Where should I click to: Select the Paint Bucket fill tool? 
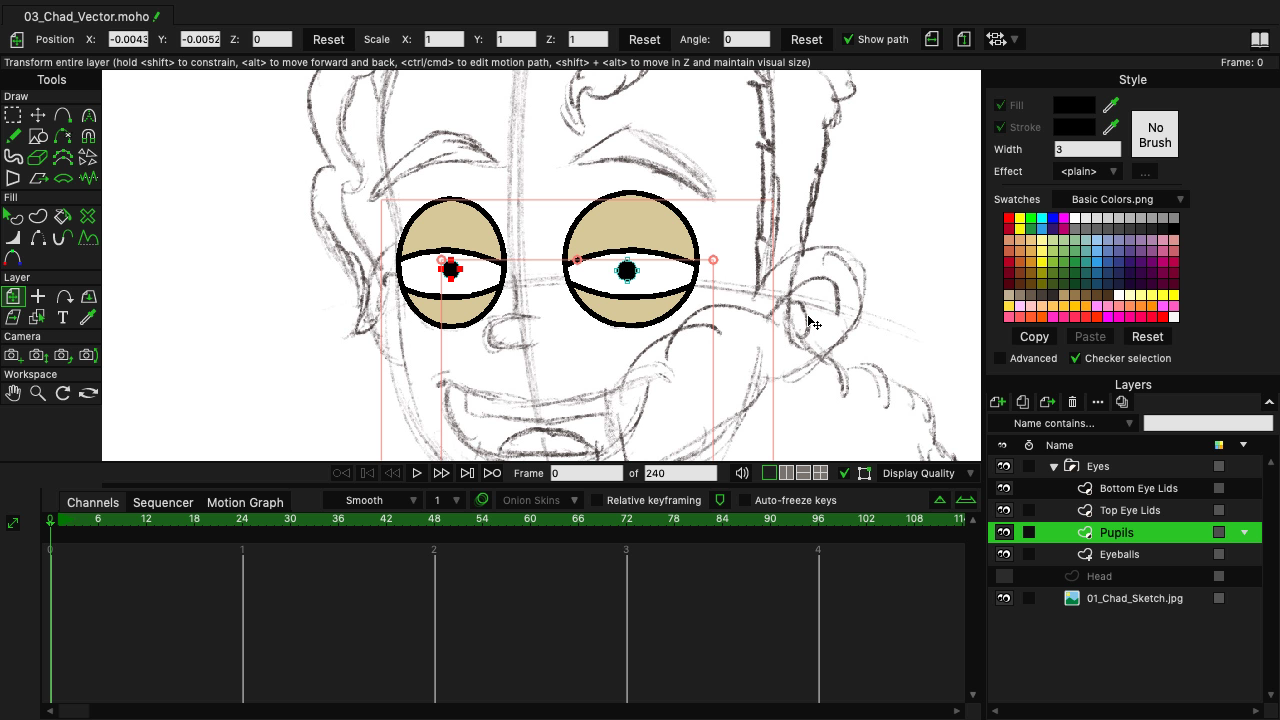click(63, 217)
